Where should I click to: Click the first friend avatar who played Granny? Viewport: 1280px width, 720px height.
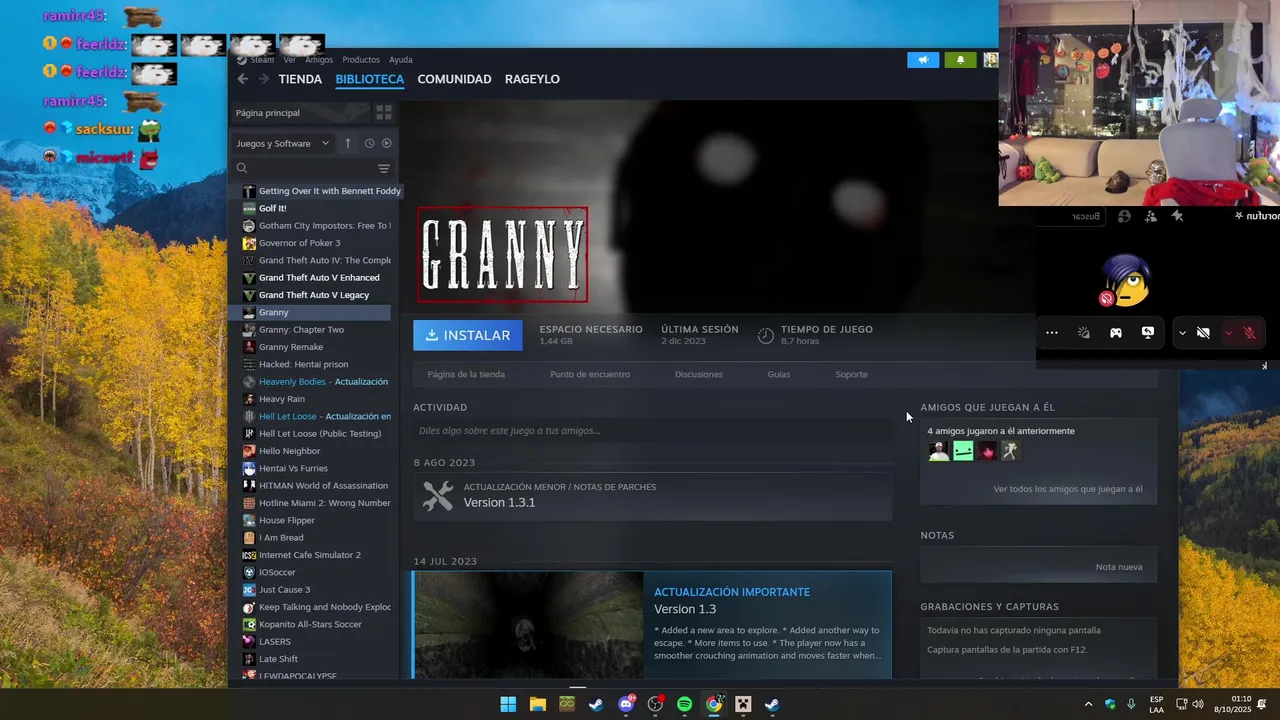(x=939, y=451)
